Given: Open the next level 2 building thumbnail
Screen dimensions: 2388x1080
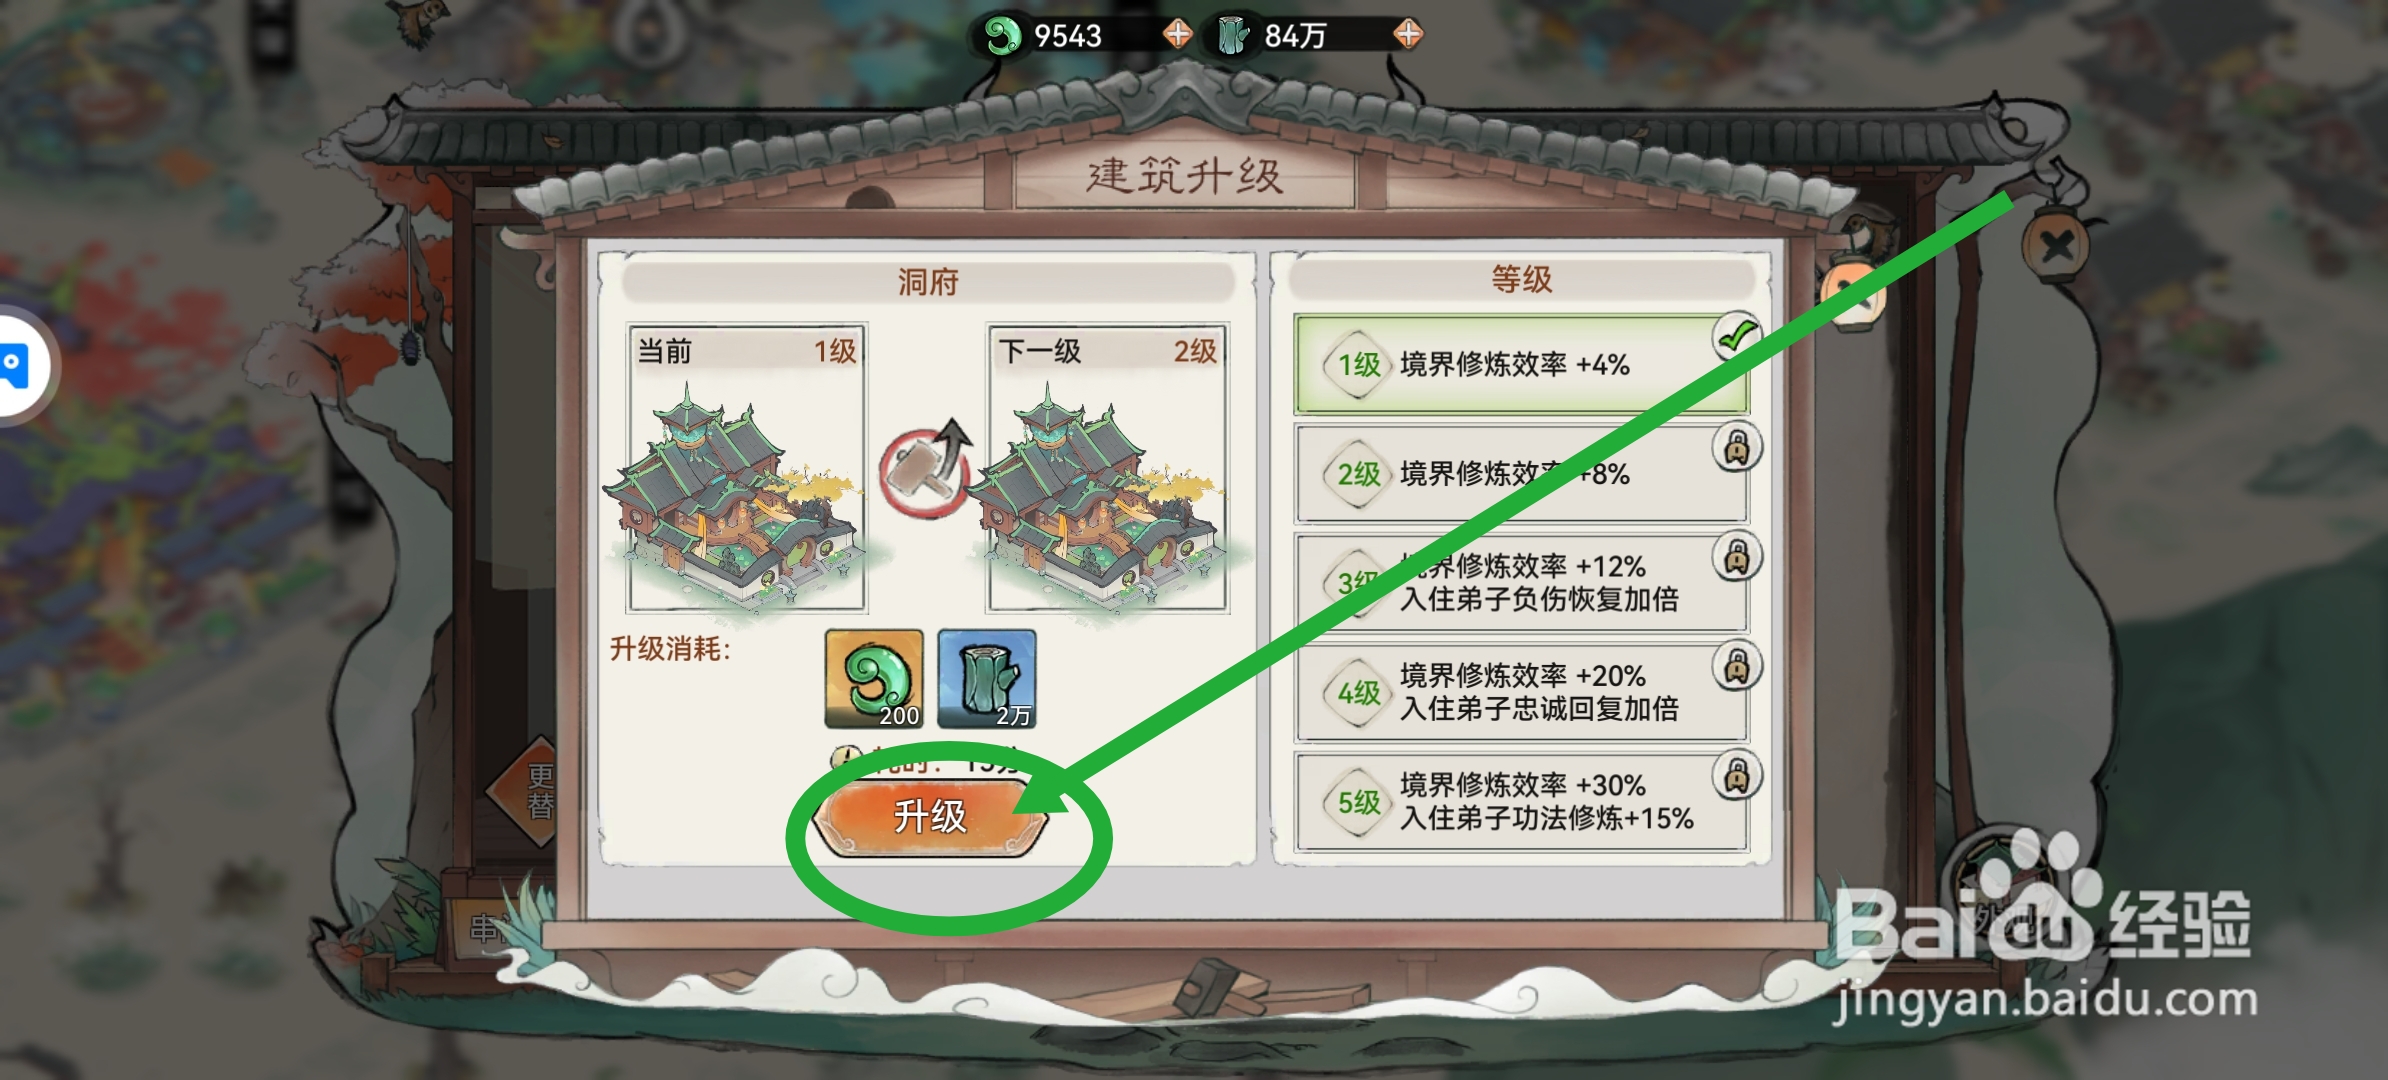Looking at the screenshot, I should [x=1107, y=468].
